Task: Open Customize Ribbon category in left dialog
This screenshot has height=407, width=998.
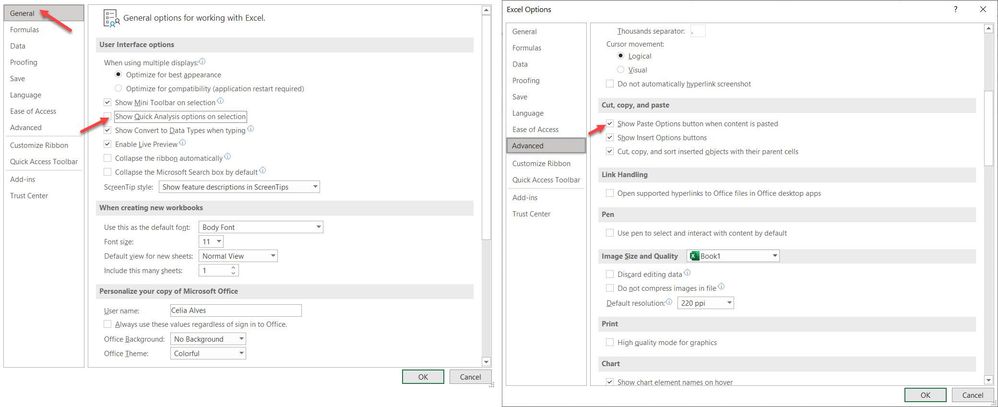Action: tap(43, 145)
